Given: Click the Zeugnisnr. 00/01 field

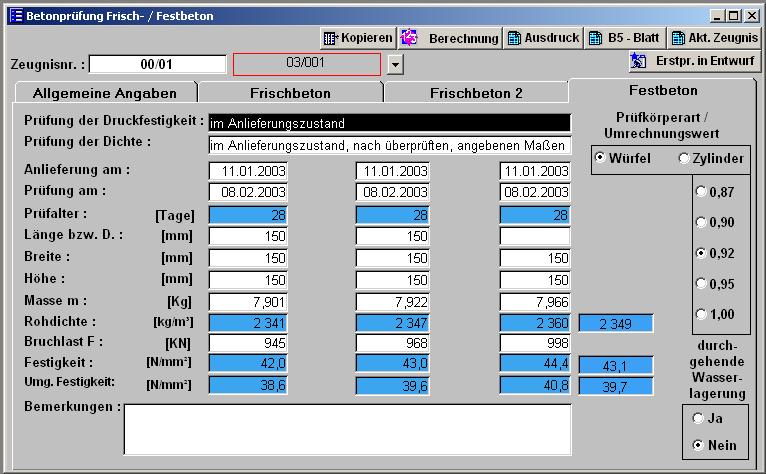Looking at the screenshot, I should click(x=158, y=64).
